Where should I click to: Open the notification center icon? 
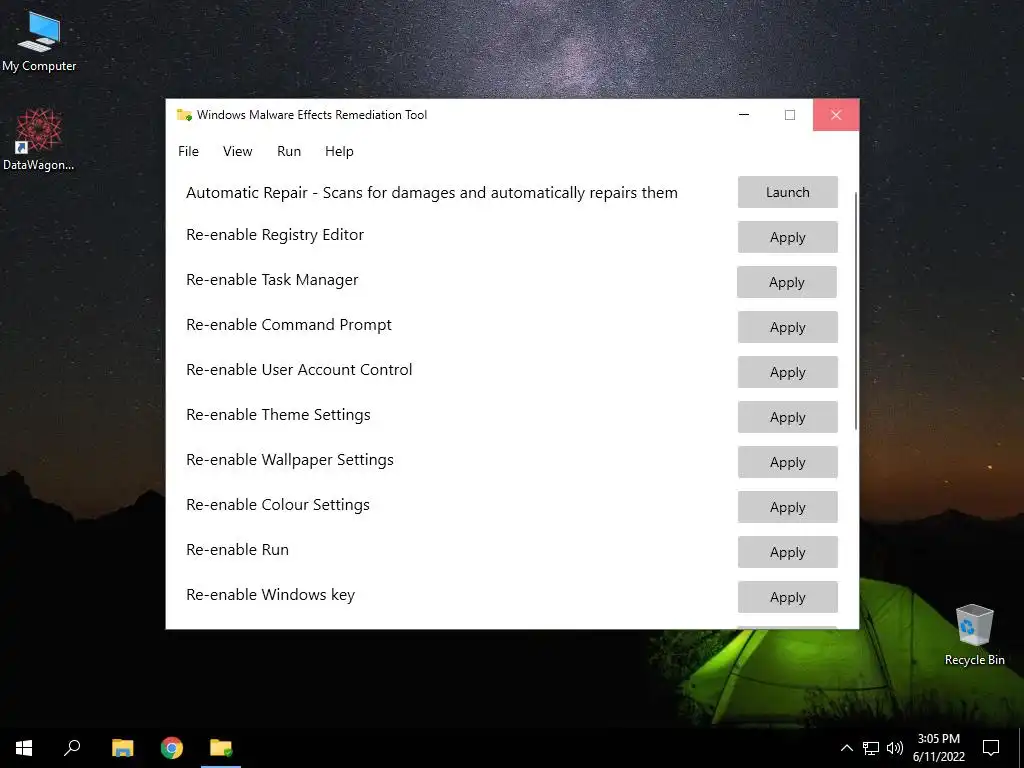991,748
